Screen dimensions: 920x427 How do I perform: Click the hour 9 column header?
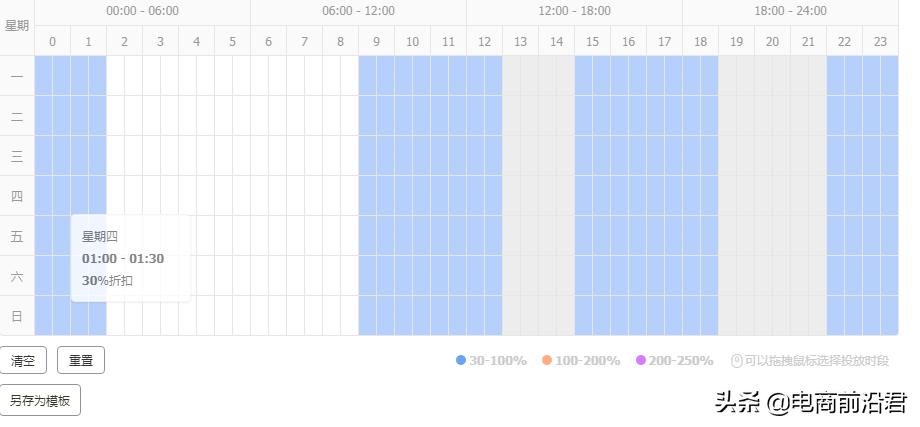coord(376,41)
